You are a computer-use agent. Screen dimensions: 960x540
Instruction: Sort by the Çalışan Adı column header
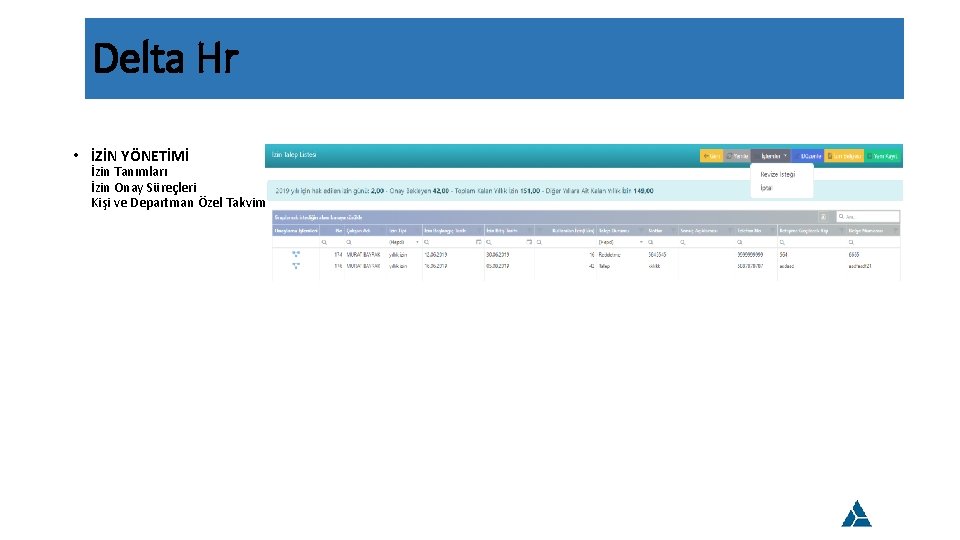pos(366,231)
